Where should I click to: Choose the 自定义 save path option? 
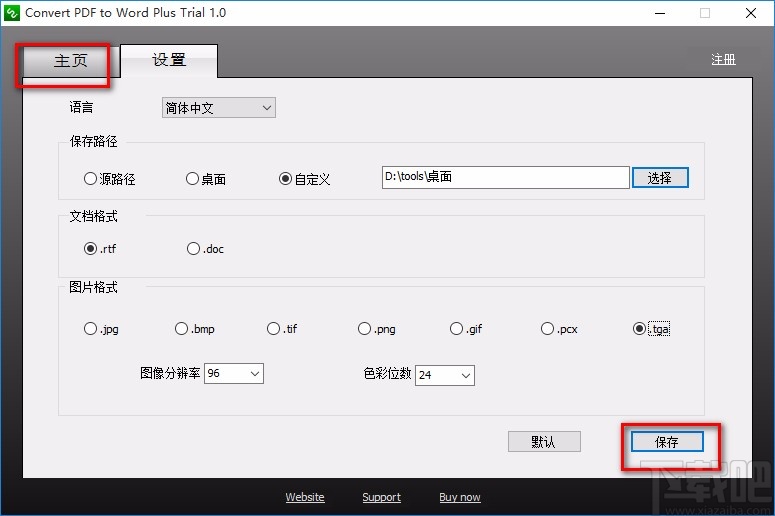tap(304, 179)
